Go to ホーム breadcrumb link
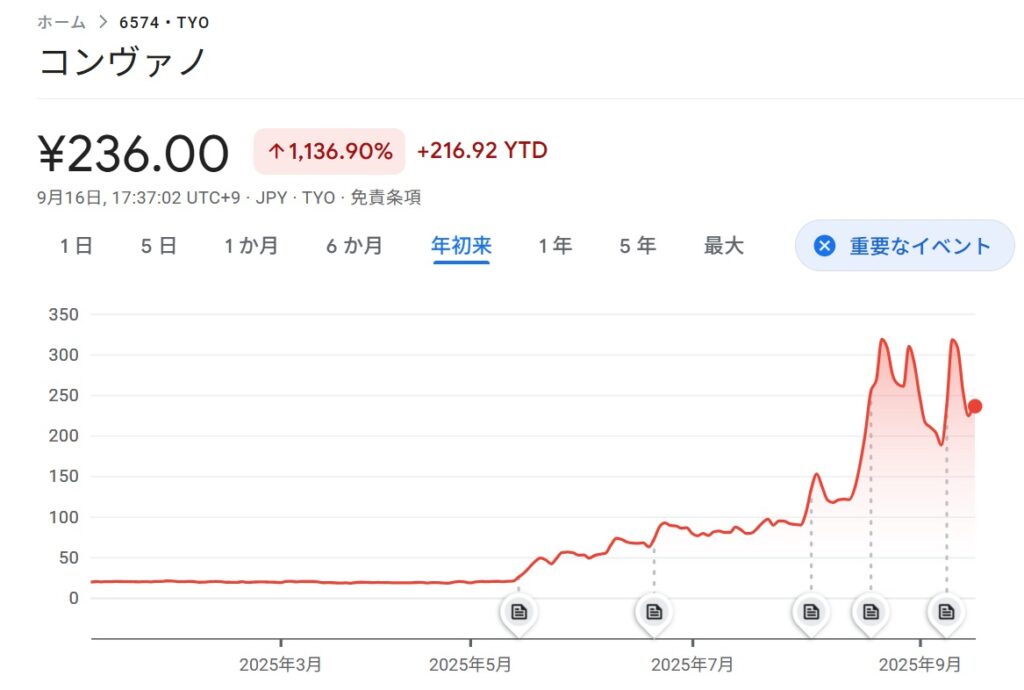 click(62, 22)
